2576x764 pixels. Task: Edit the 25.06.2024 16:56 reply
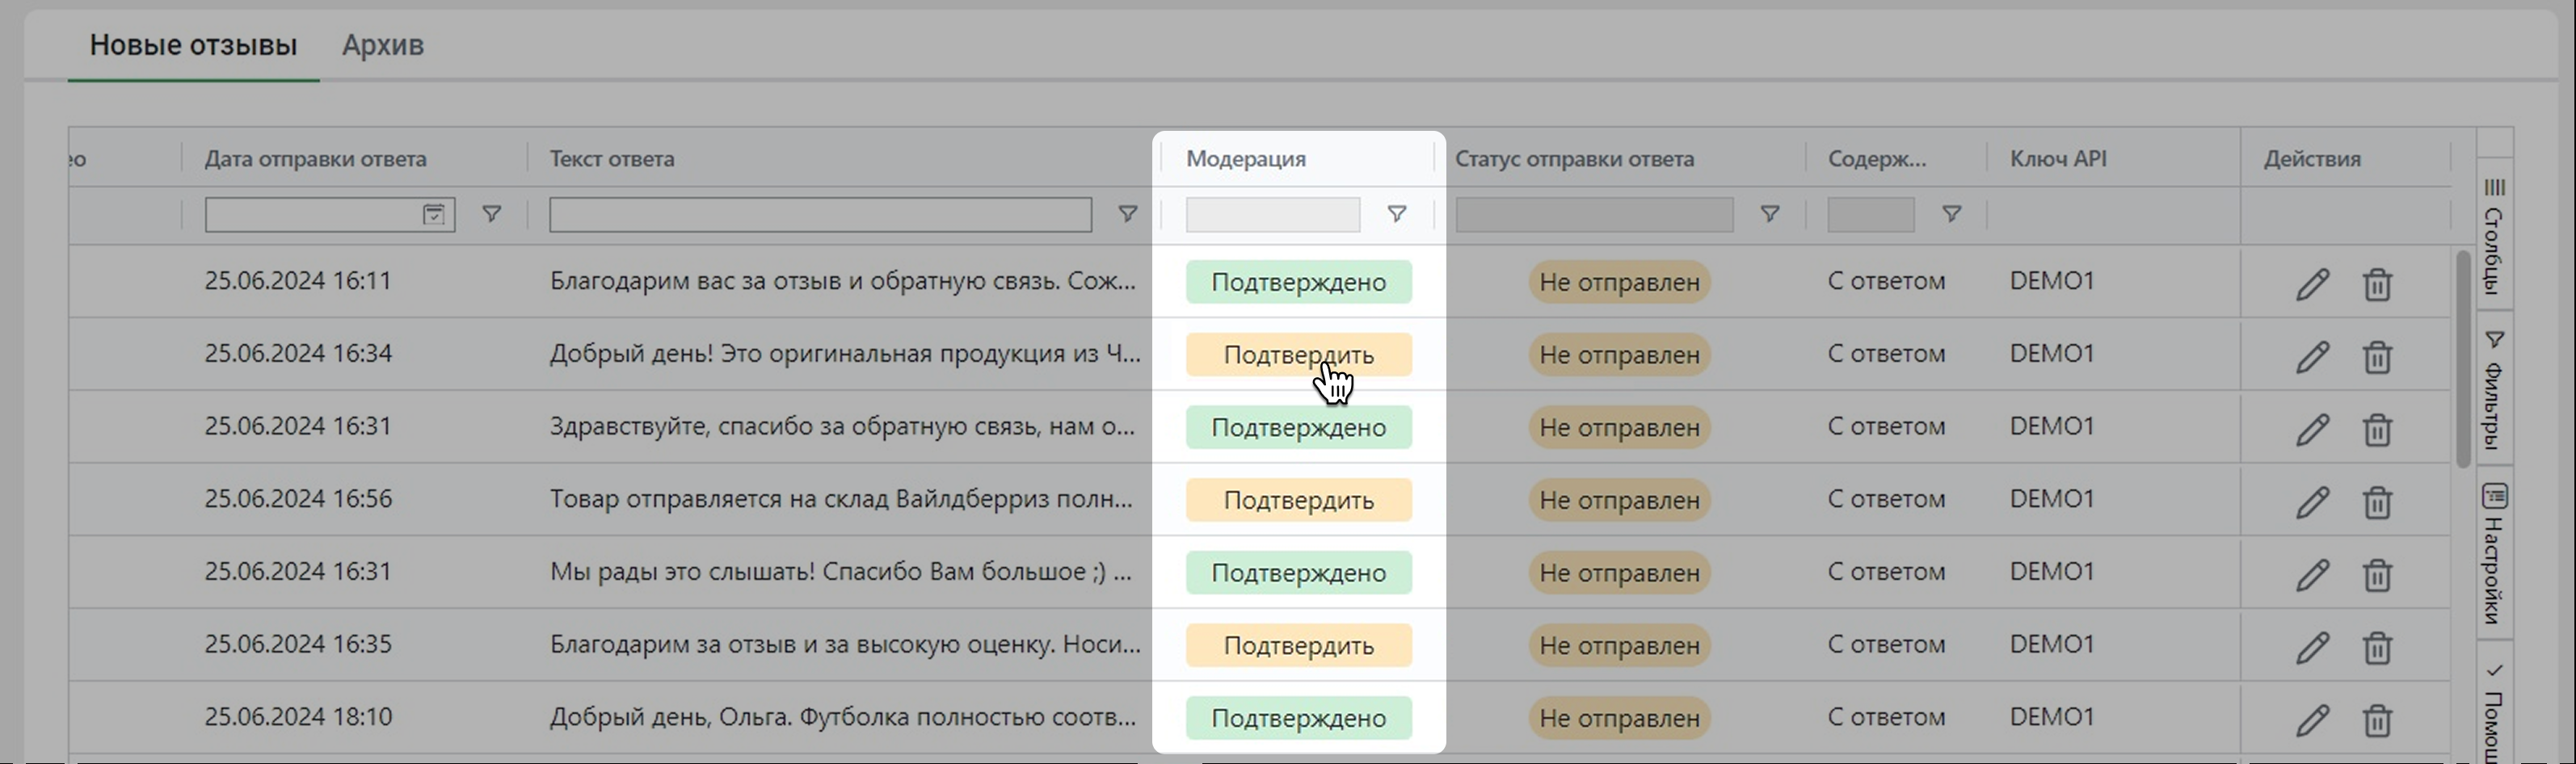coord(2312,502)
